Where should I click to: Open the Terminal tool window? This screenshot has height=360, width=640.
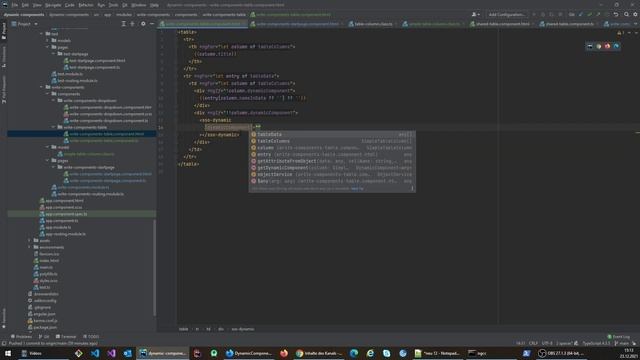[66, 337]
